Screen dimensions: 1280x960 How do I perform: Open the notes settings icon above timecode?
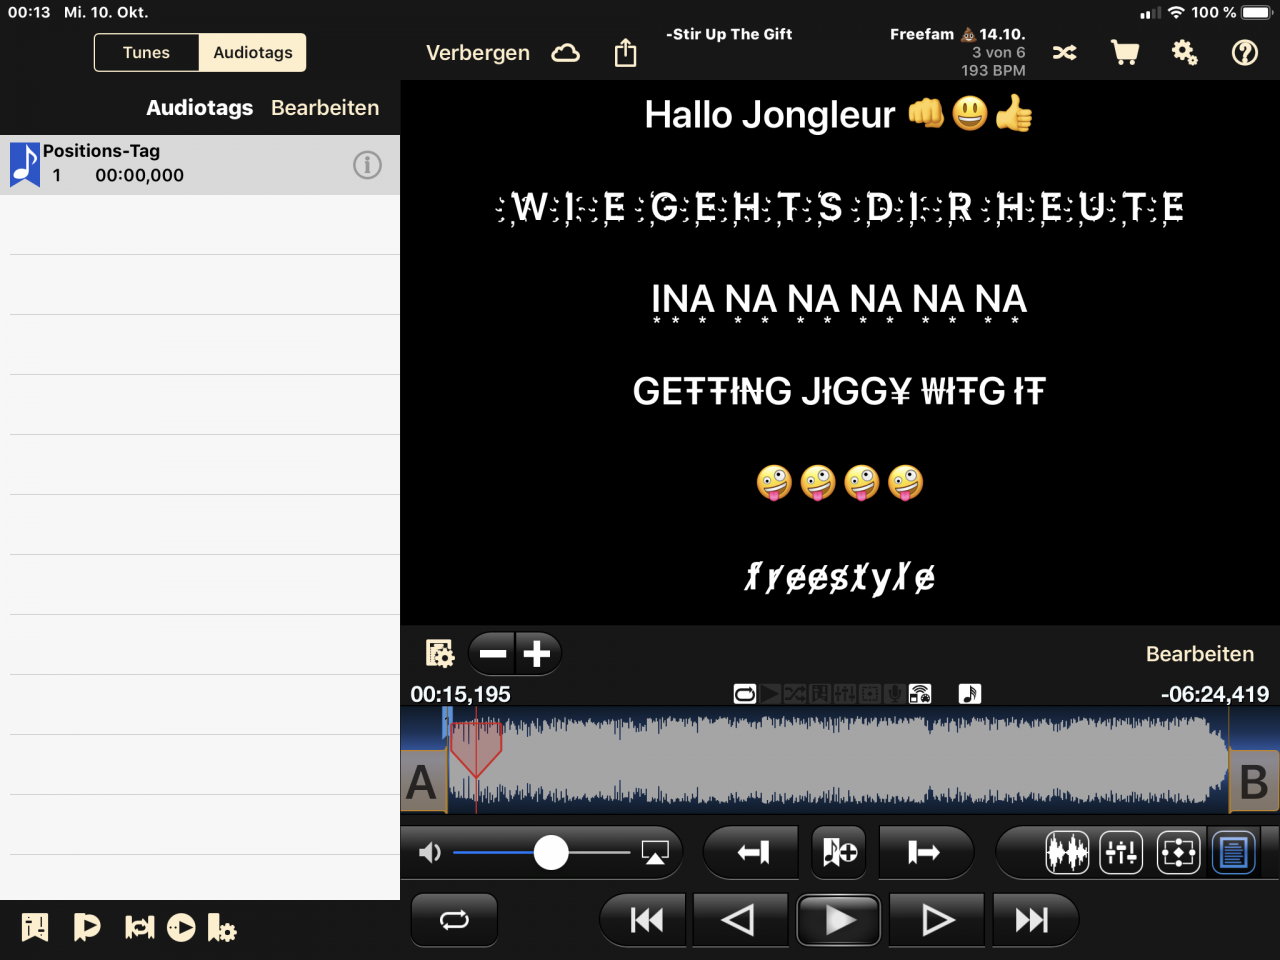pos(439,653)
